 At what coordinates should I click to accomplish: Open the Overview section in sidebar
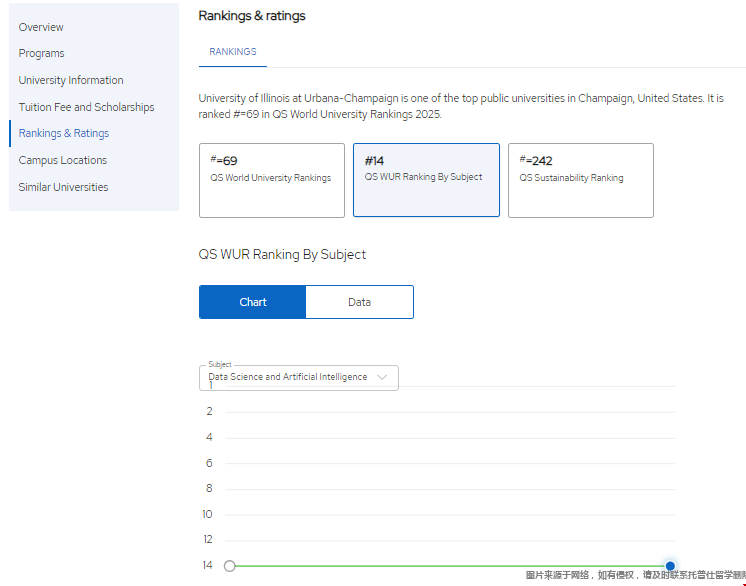[41, 27]
